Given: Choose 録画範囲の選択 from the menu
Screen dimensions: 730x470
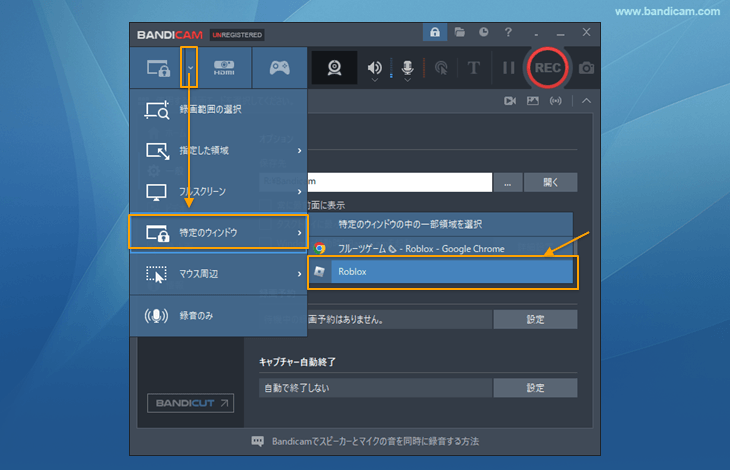Looking at the screenshot, I should (218, 110).
